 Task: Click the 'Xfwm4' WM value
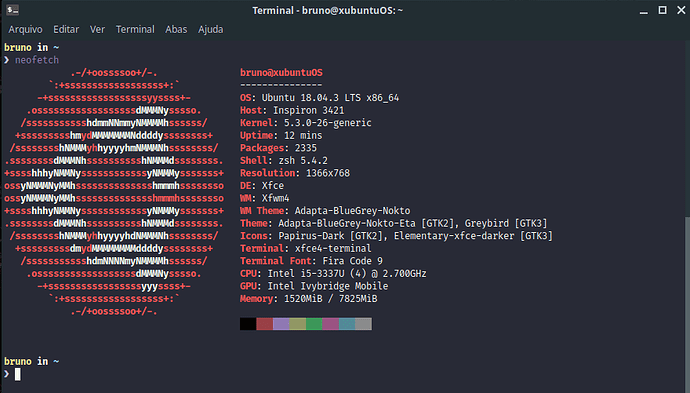275,198
